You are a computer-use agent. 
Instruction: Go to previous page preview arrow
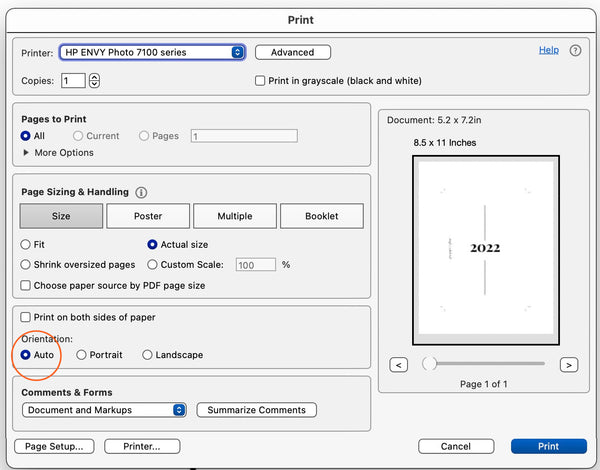pyautogui.click(x=398, y=365)
